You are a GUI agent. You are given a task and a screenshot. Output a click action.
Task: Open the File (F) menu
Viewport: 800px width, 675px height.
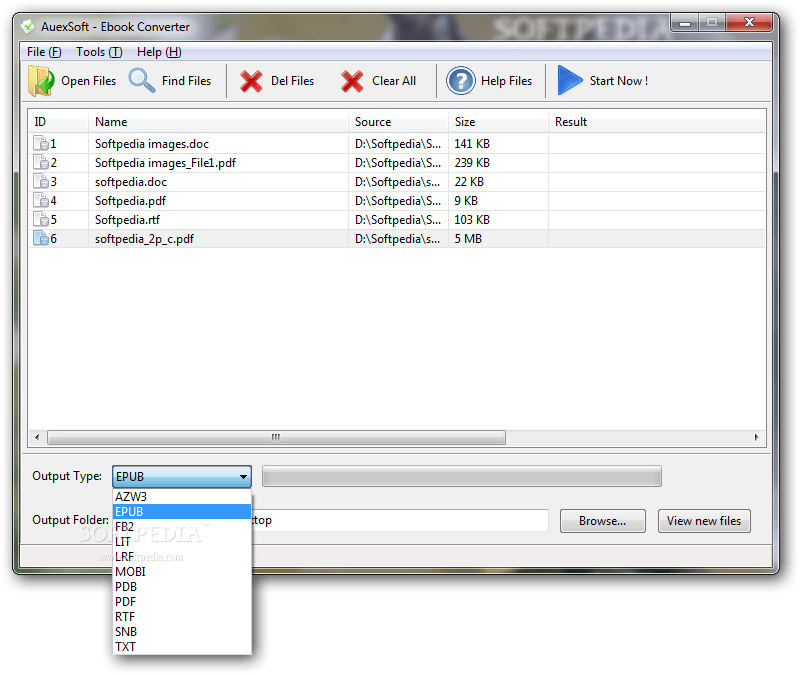[x=44, y=52]
